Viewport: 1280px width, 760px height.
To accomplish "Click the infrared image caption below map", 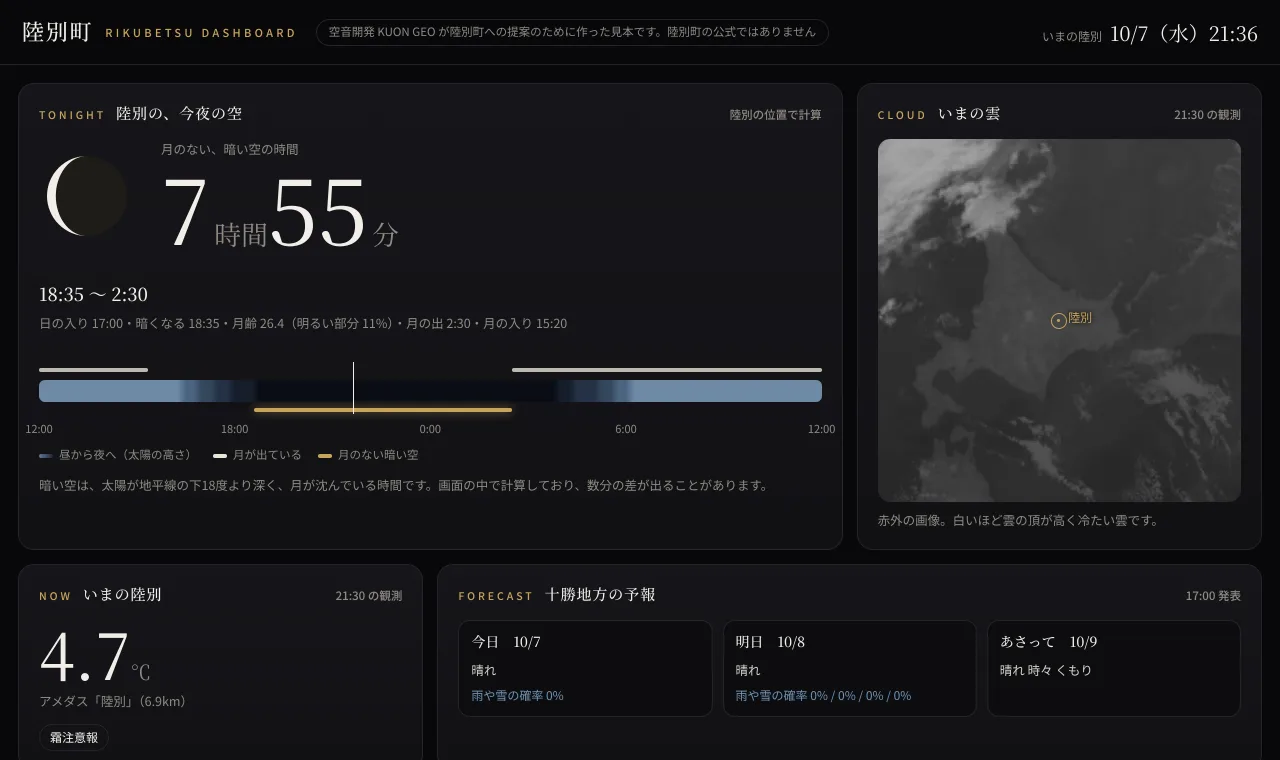I will click(x=1018, y=520).
